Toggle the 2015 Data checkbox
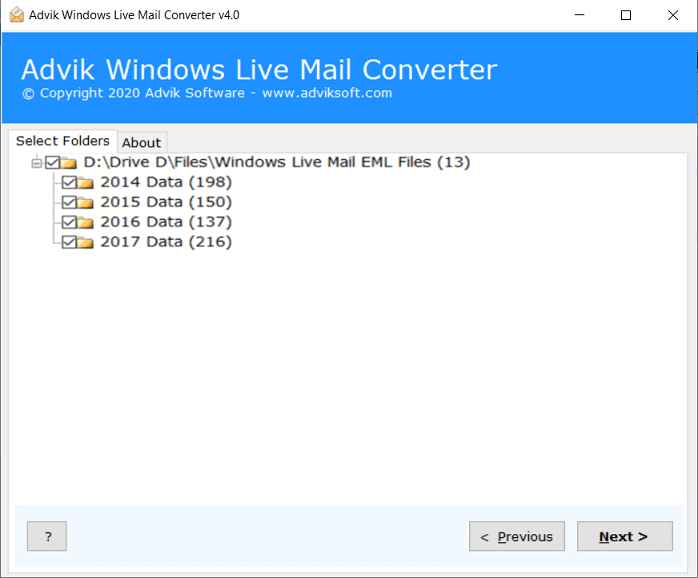This screenshot has height=578, width=698. 69,202
